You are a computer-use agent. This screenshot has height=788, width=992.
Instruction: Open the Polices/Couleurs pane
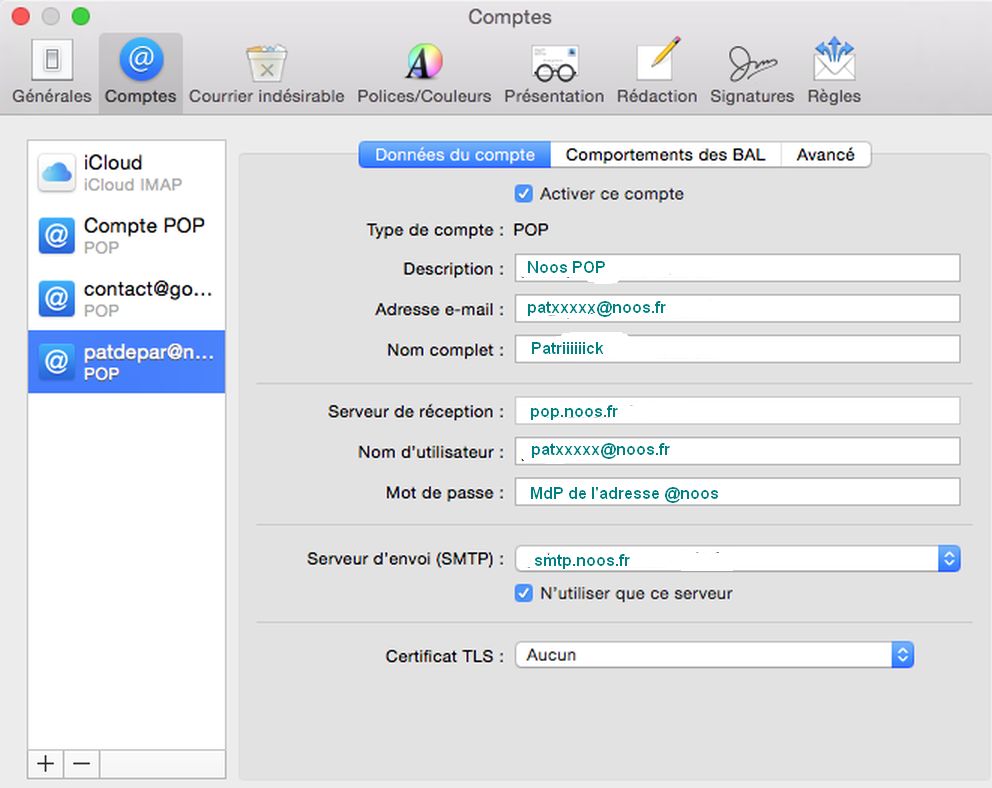(x=424, y=72)
